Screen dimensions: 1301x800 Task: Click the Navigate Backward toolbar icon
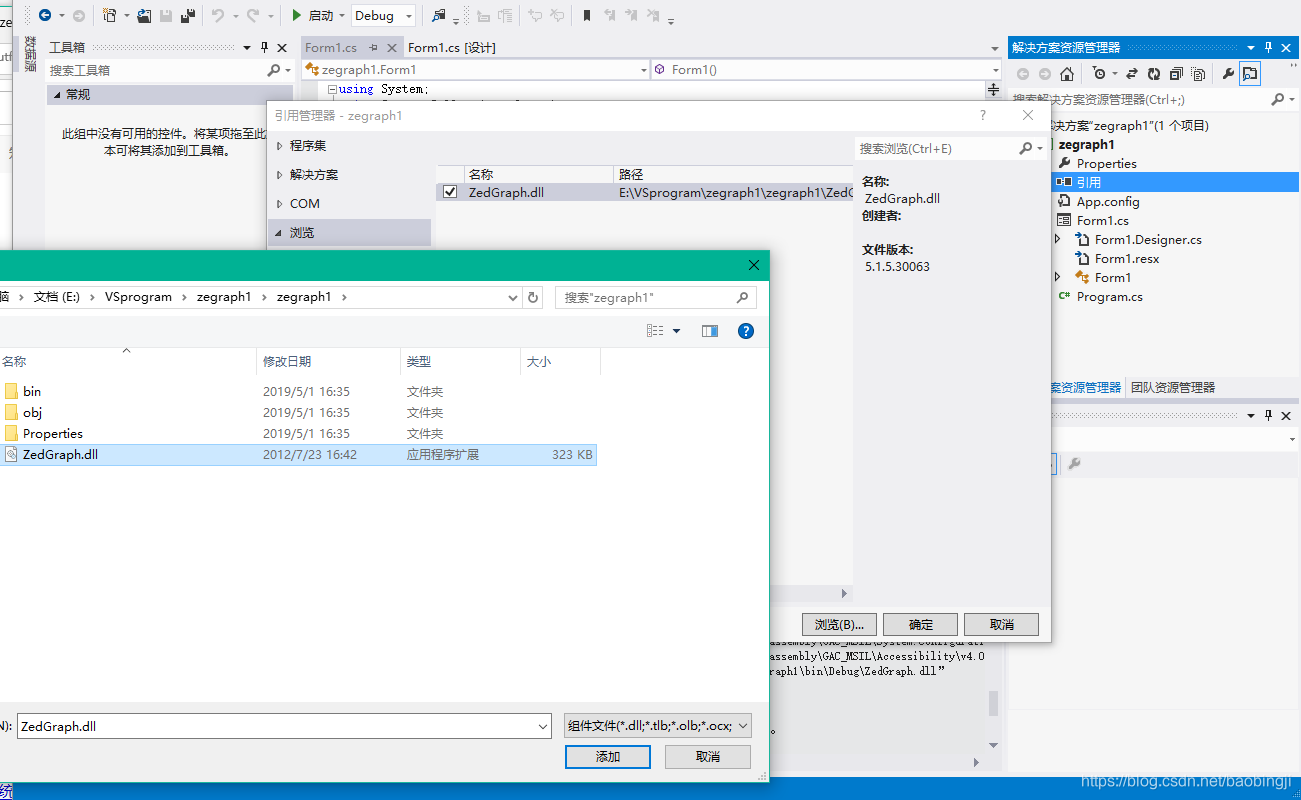point(45,15)
